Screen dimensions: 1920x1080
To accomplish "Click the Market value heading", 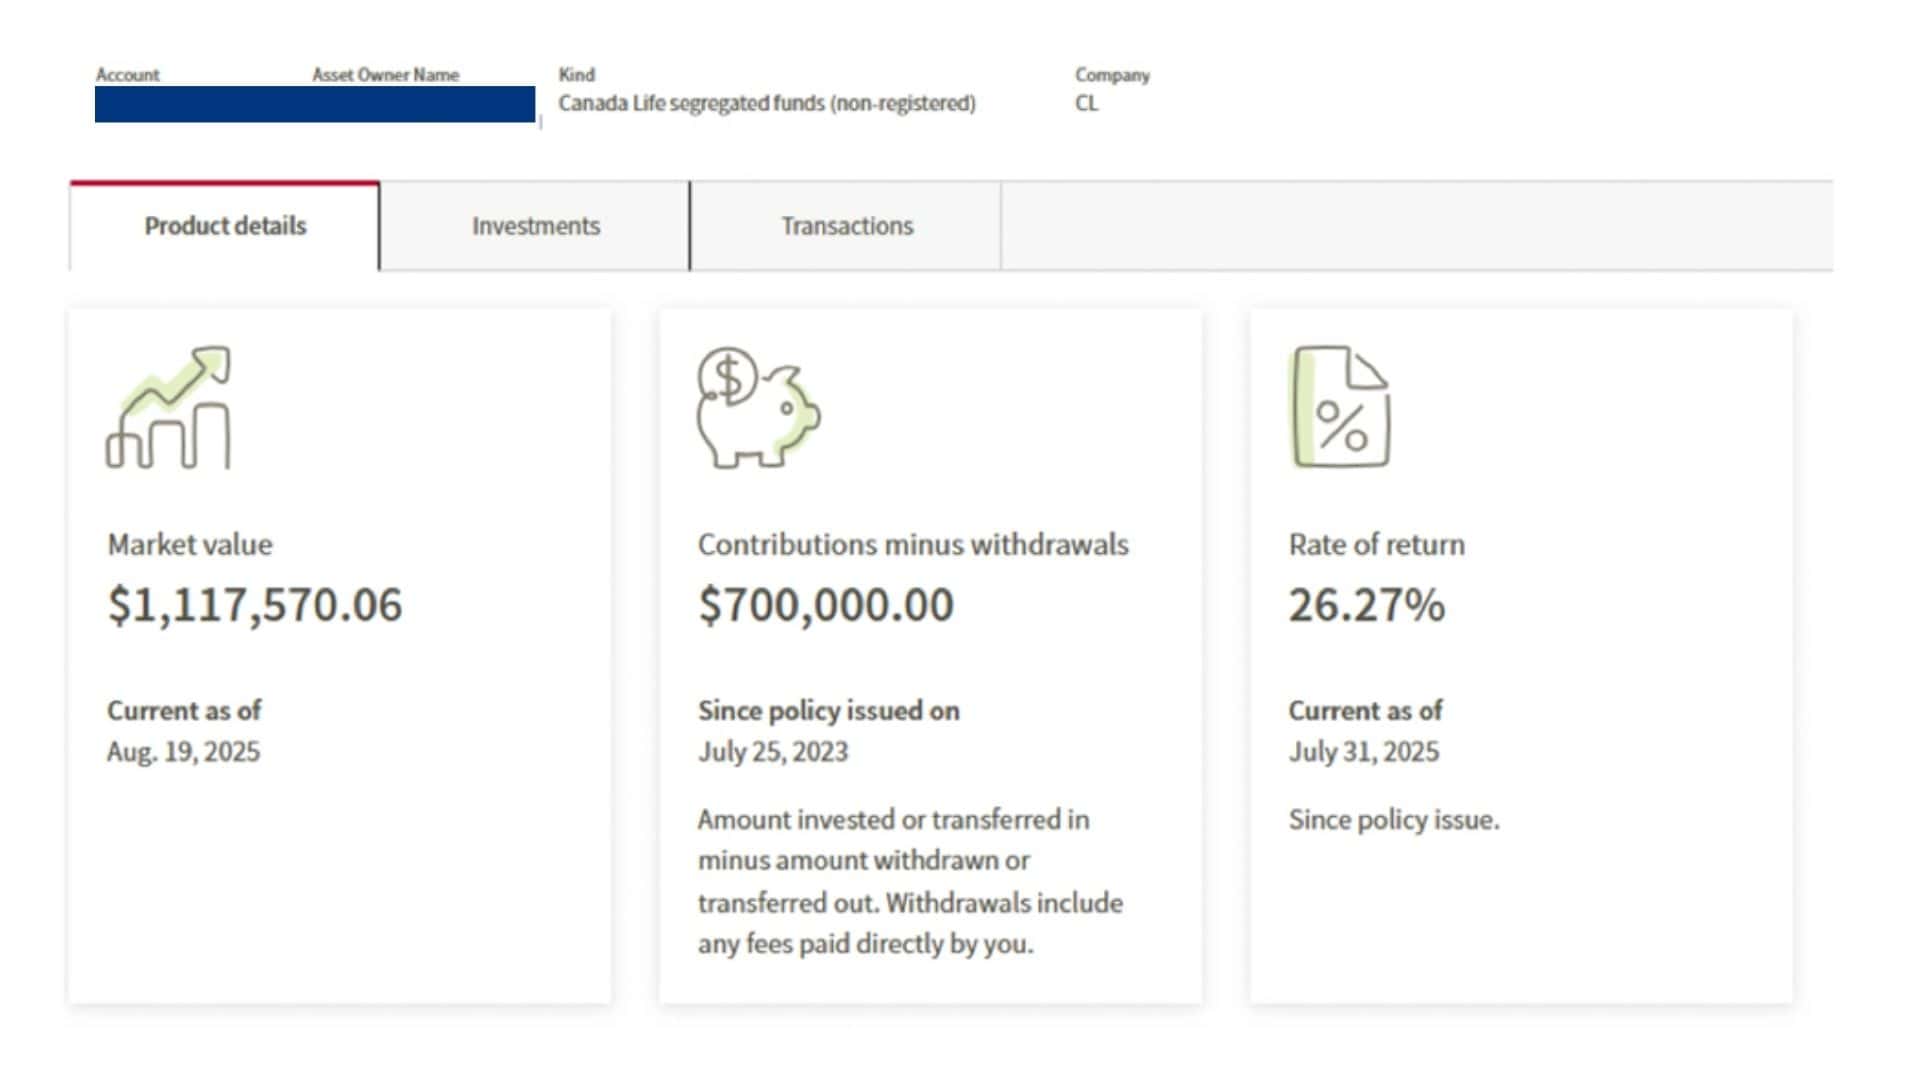I will pyautogui.click(x=190, y=545).
